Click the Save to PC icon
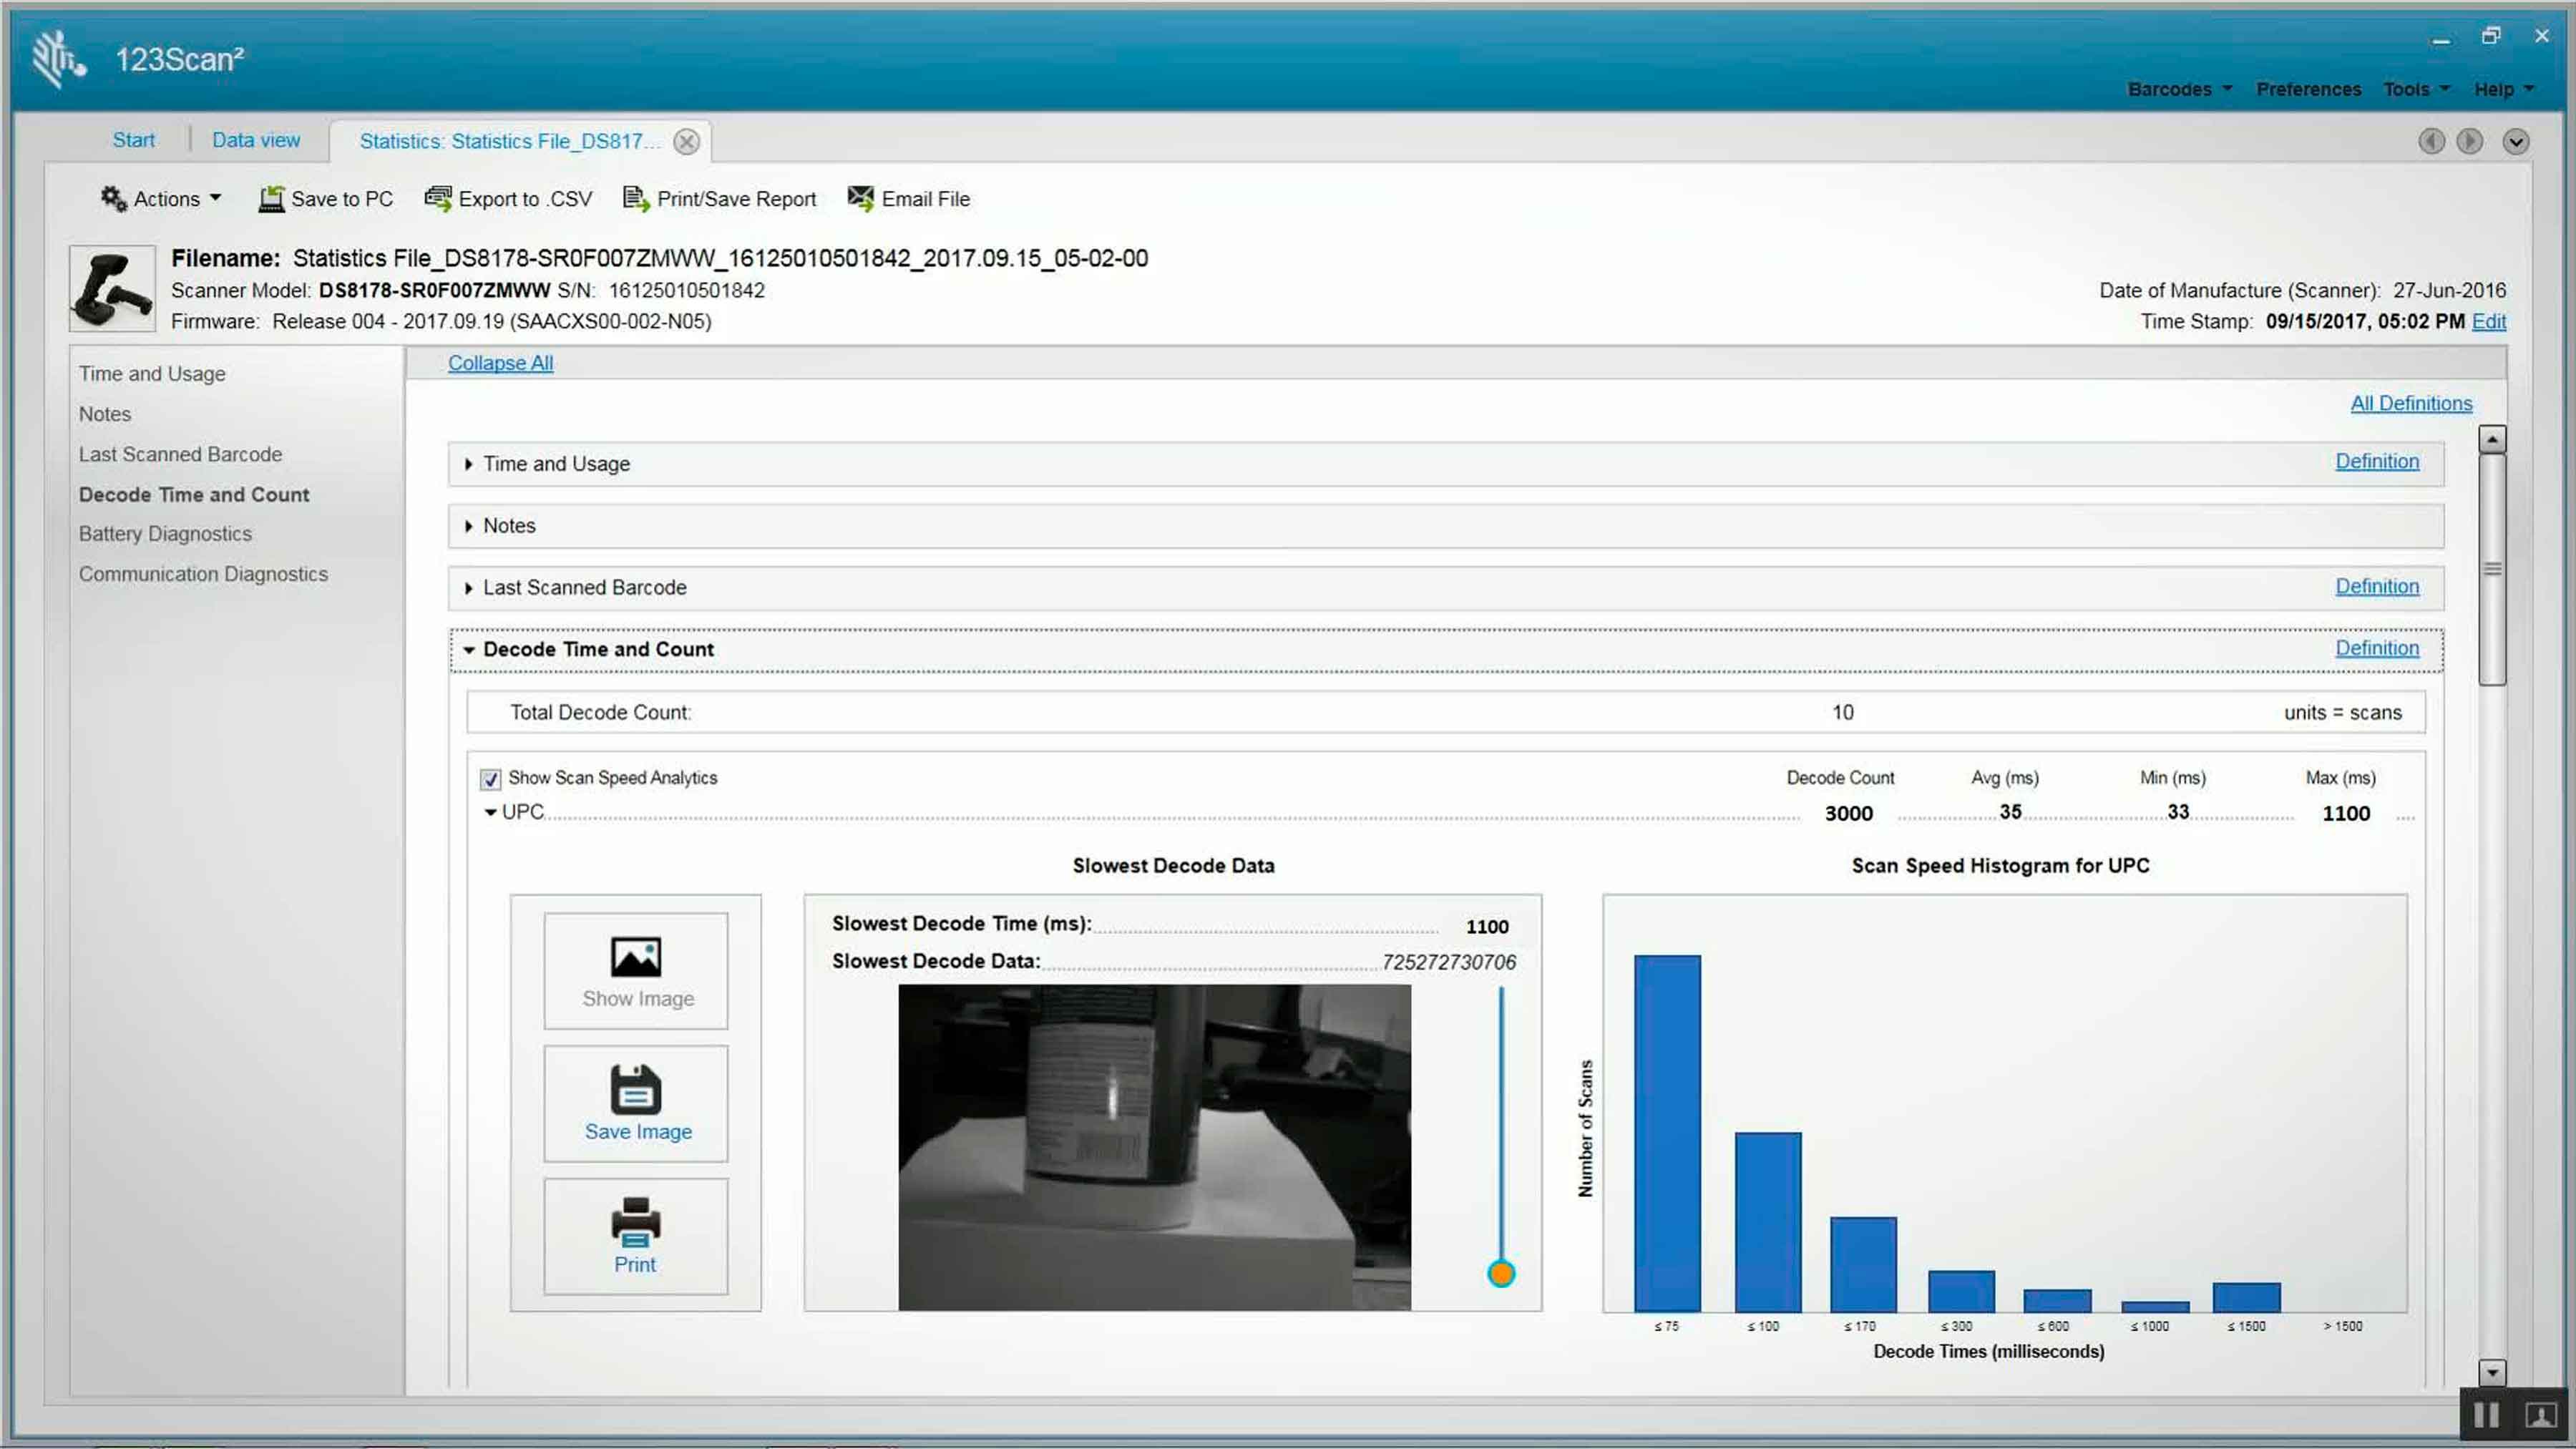The width and height of the screenshot is (2576, 1449). pos(271,199)
